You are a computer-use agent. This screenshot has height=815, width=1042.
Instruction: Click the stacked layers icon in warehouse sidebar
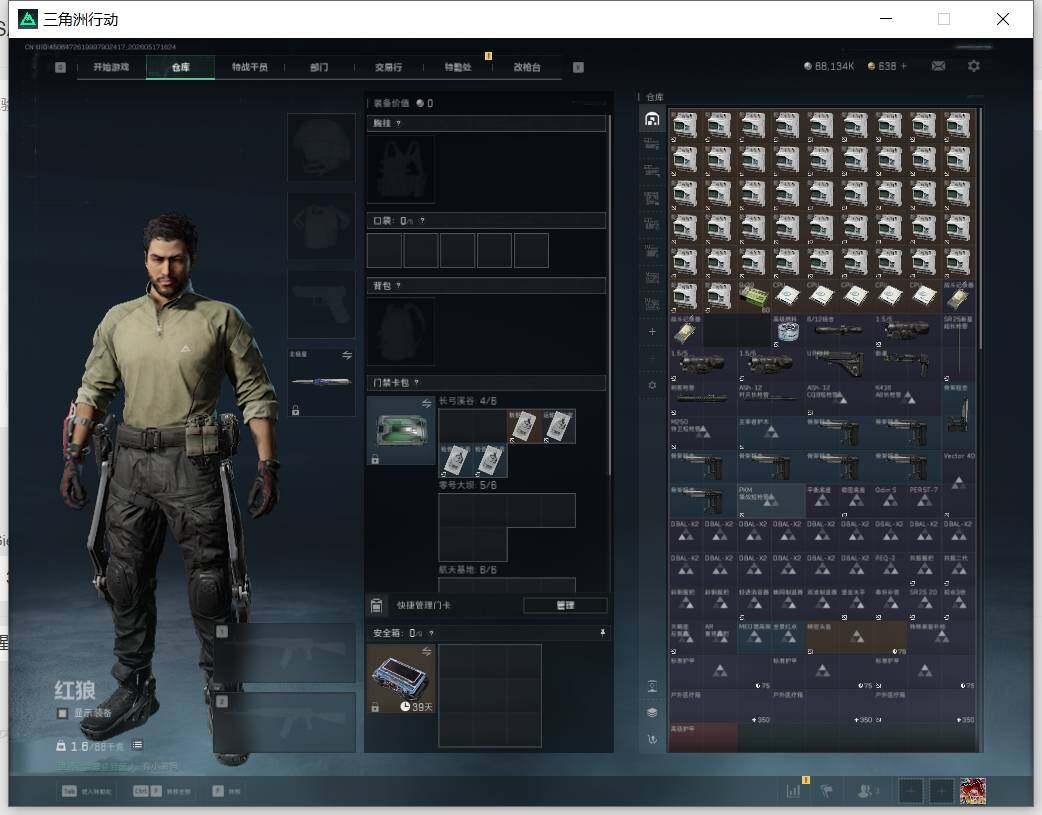653,713
